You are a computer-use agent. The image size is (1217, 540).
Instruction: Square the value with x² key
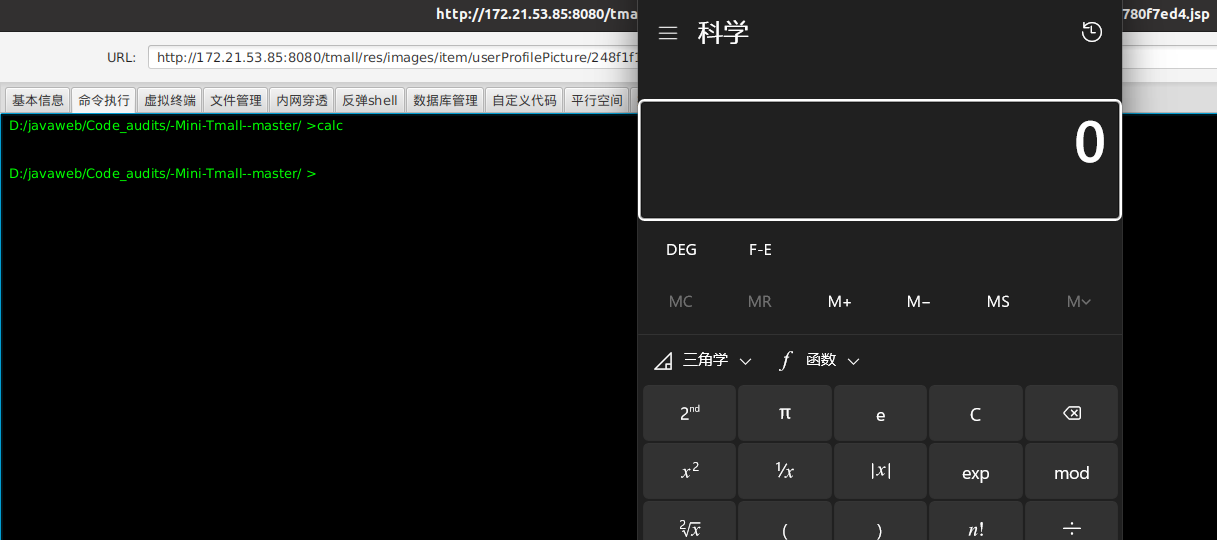point(690,472)
